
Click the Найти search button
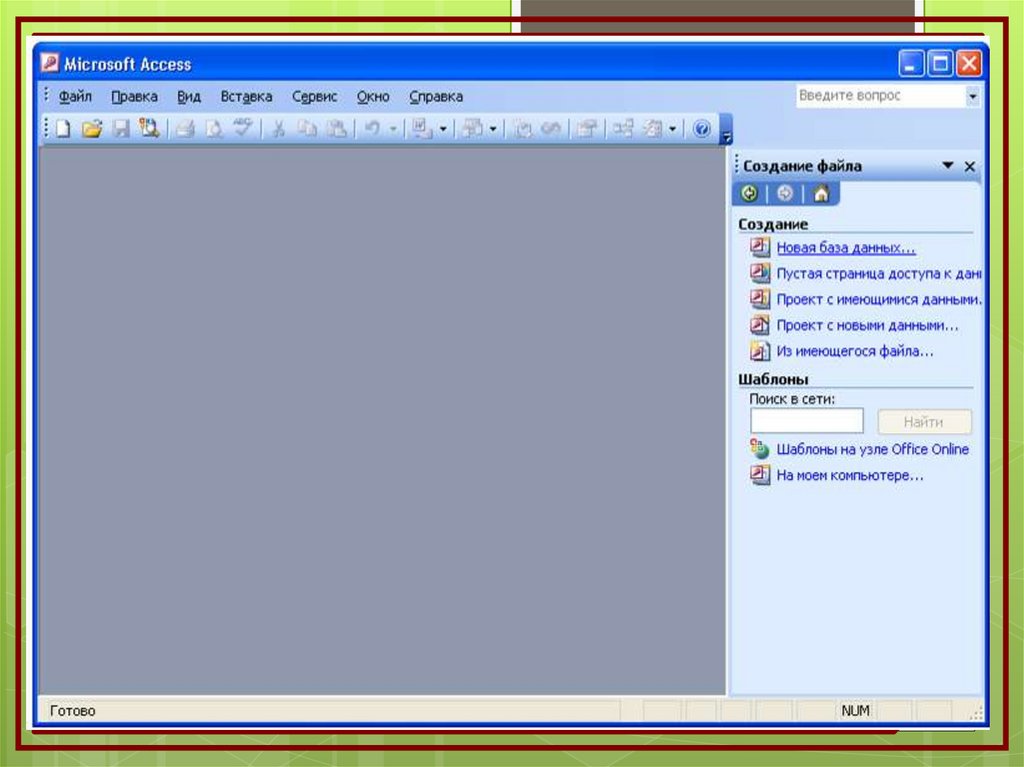pyautogui.click(x=924, y=422)
